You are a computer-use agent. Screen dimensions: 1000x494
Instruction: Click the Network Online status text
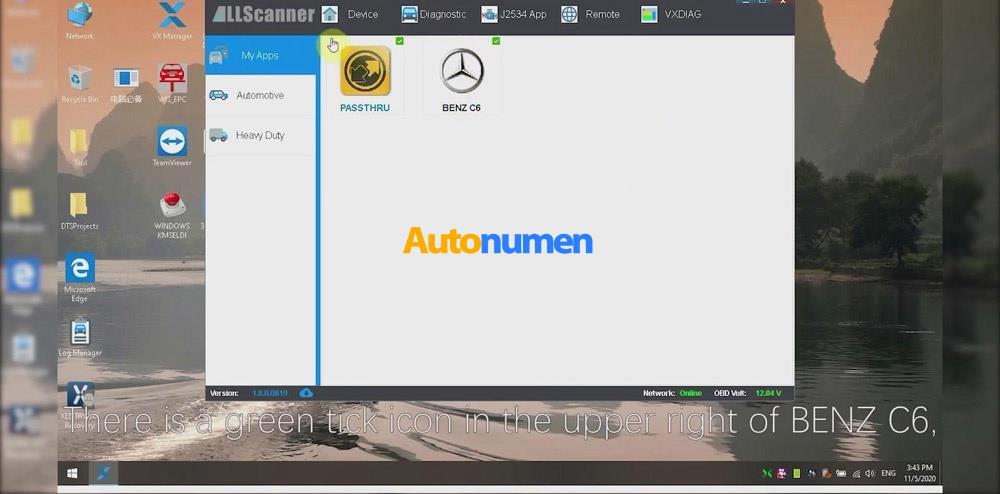tap(691, 393)
